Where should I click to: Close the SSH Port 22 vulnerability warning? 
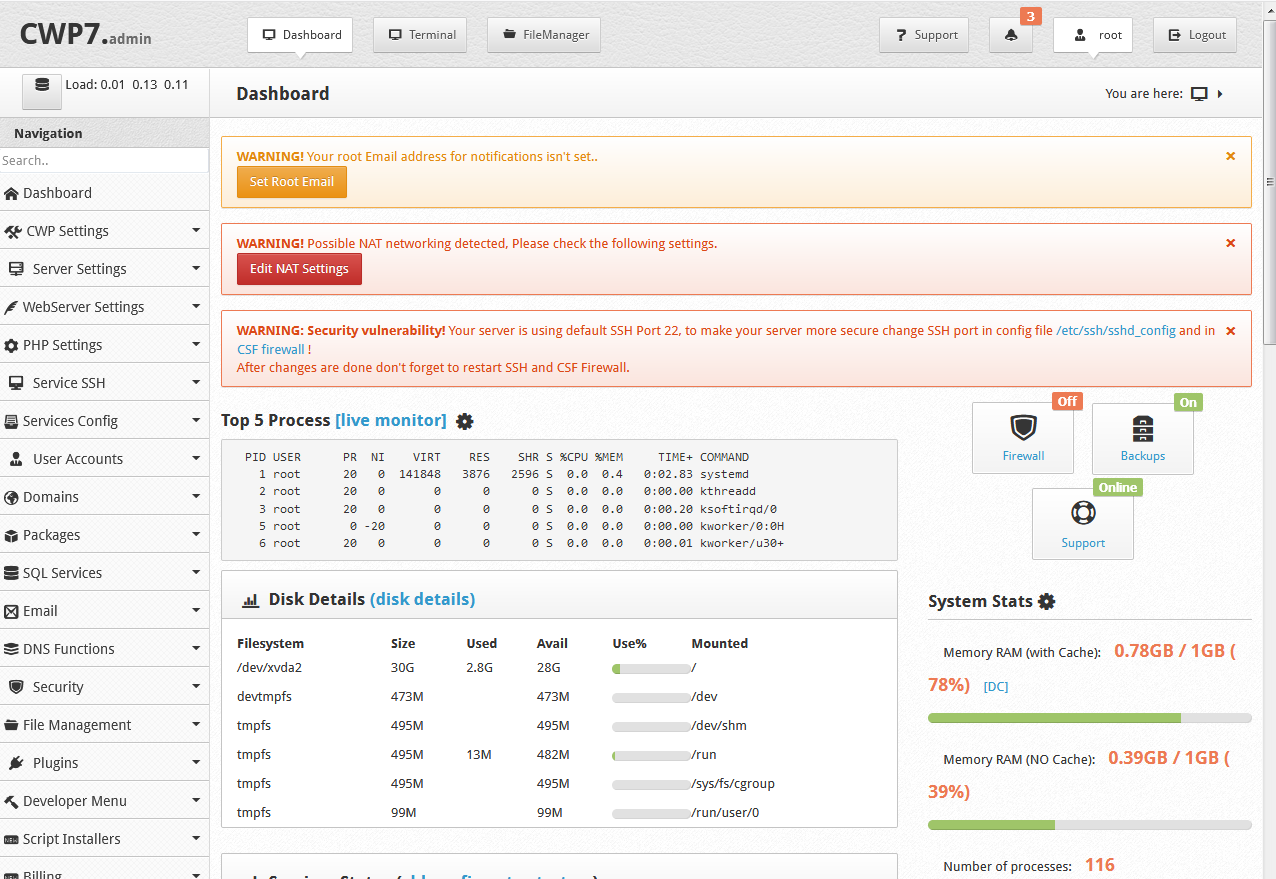pos(1231,331)
